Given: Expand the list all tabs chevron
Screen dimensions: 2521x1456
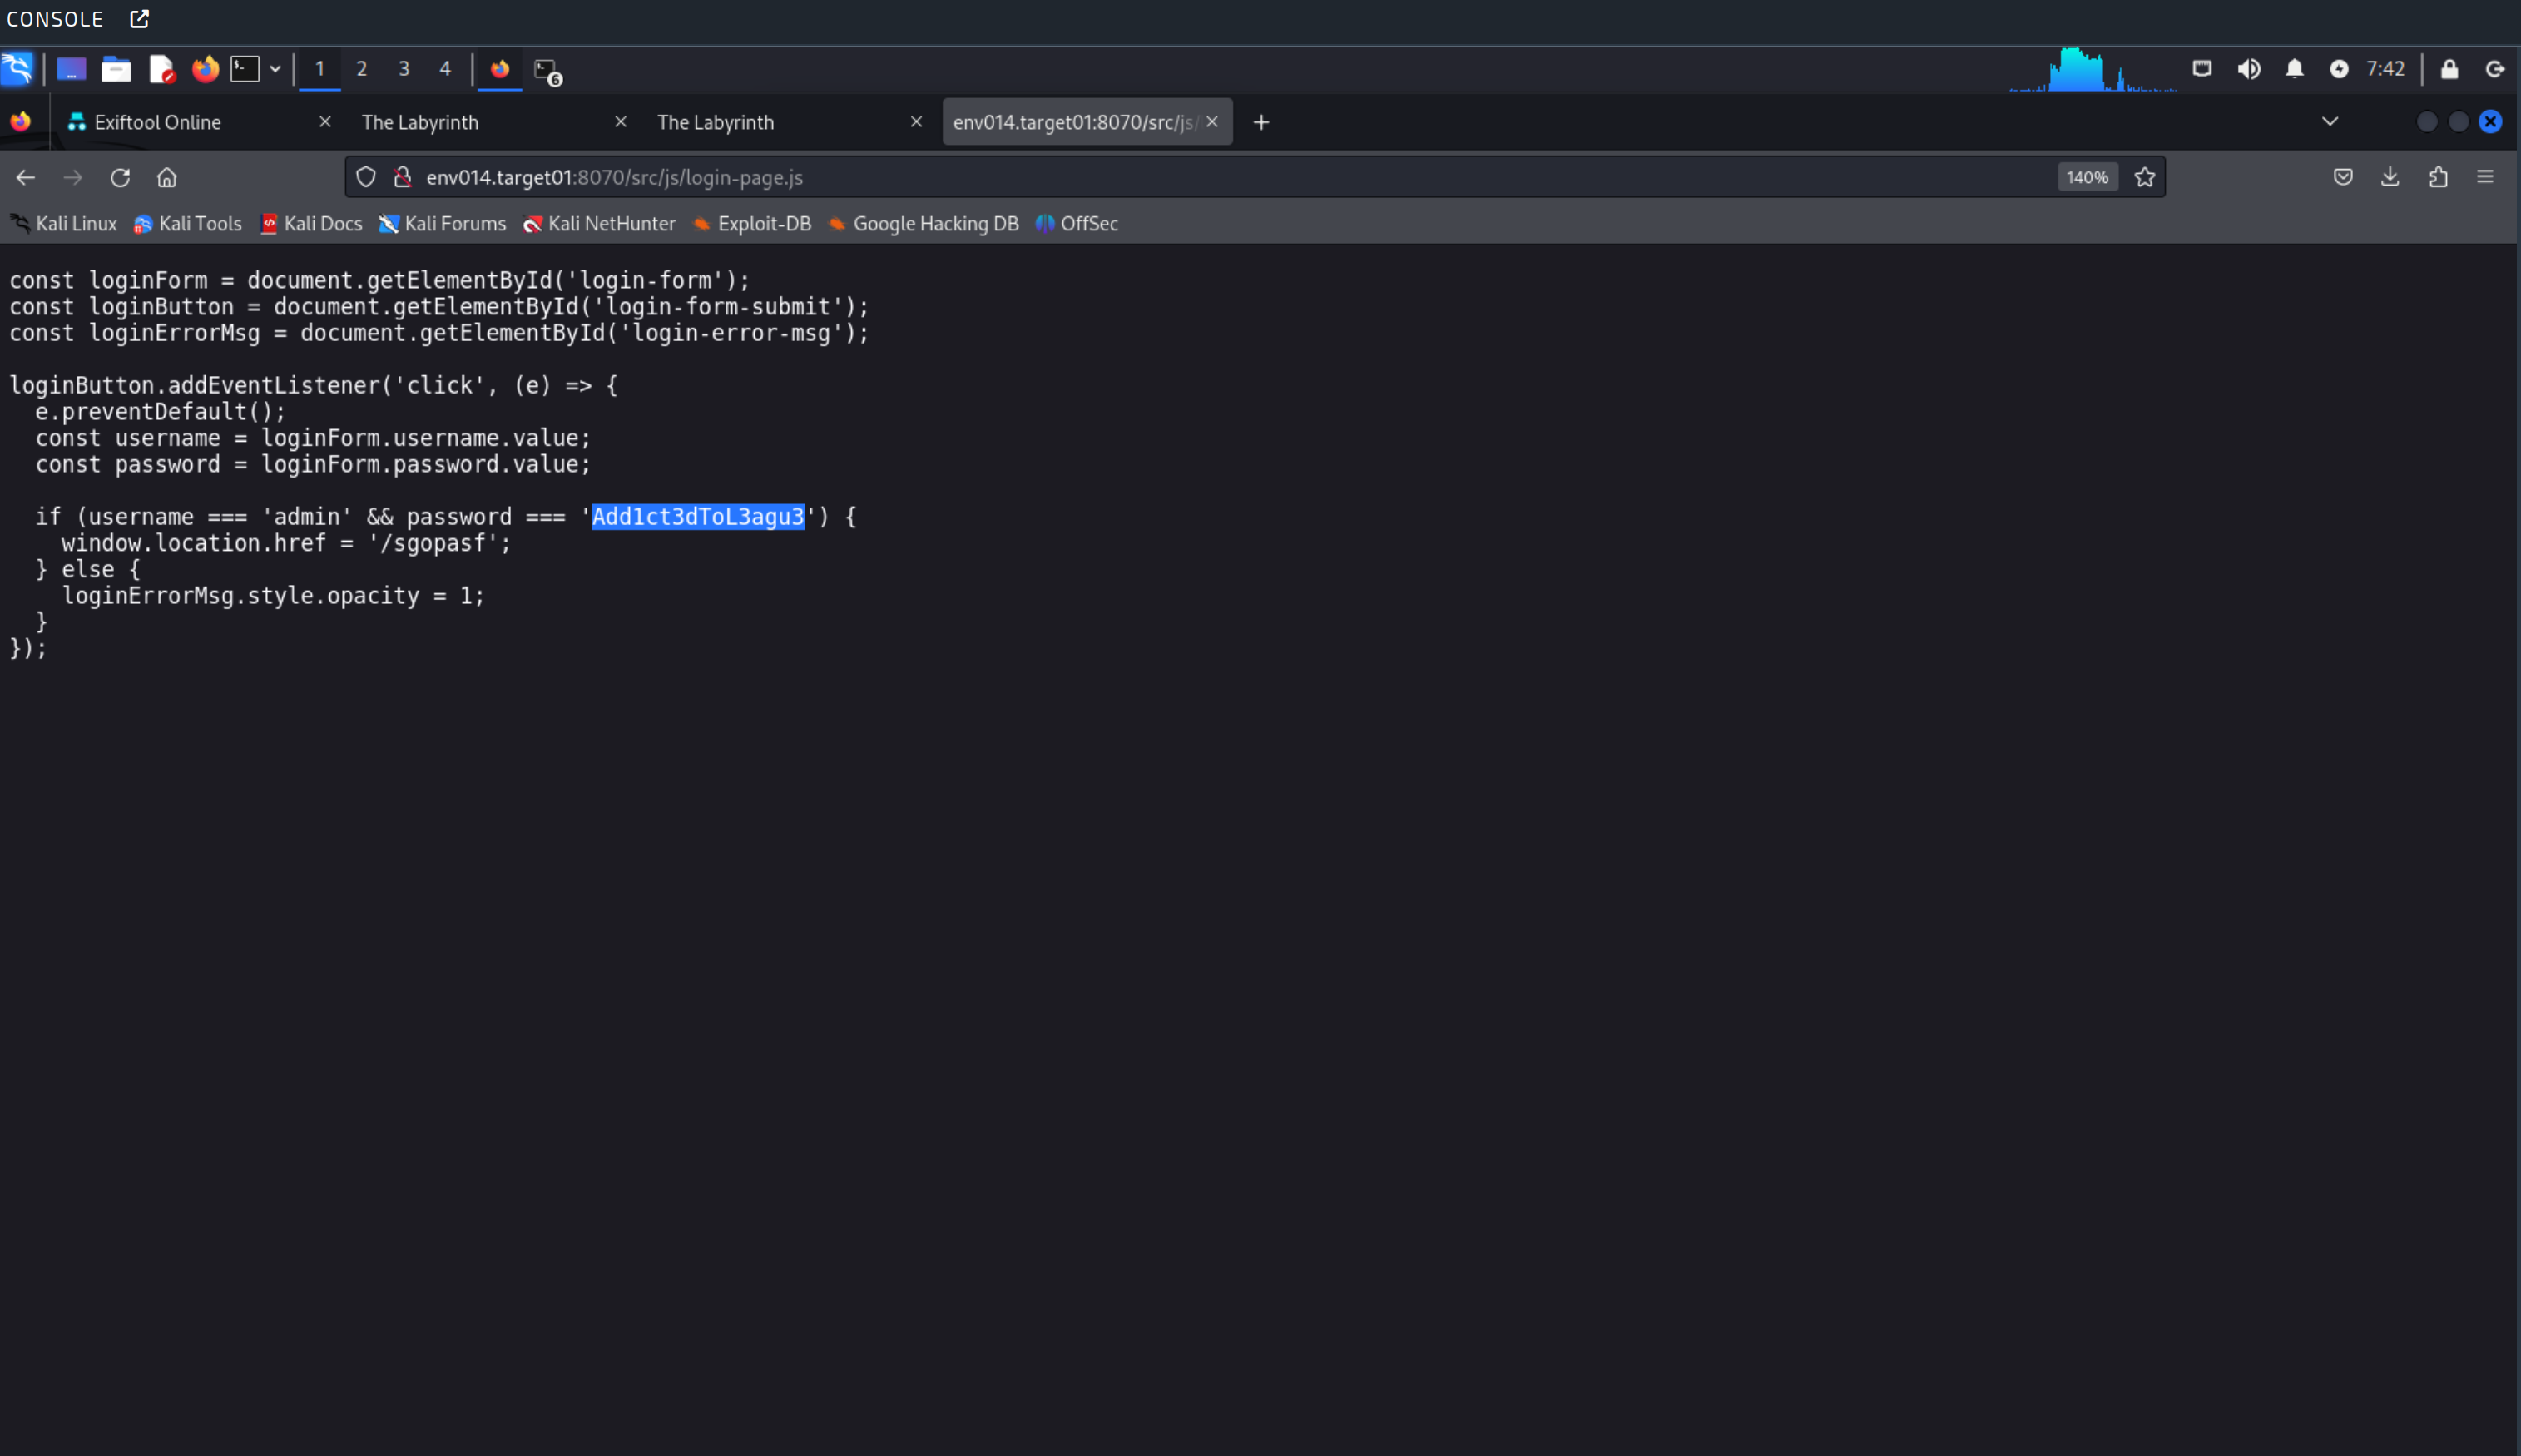Looking at the screenshot, I should [2330, 122].
